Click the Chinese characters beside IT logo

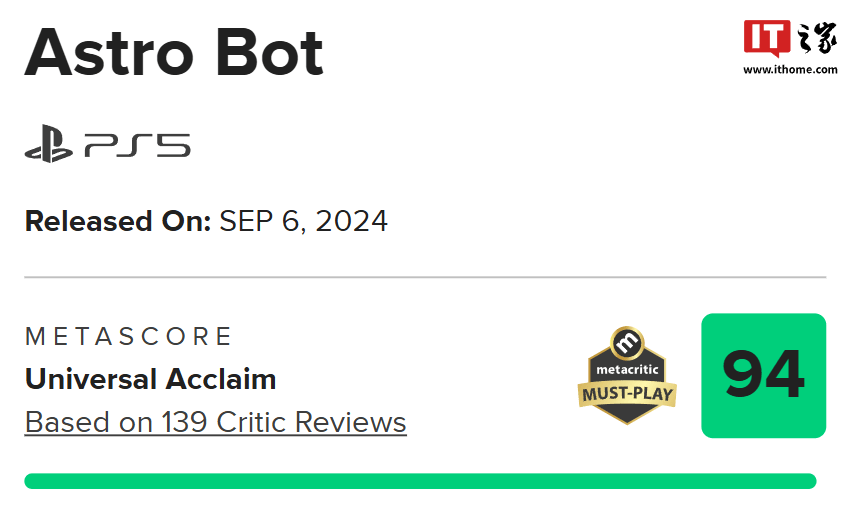pyautogui.click(x=816, y=37)
